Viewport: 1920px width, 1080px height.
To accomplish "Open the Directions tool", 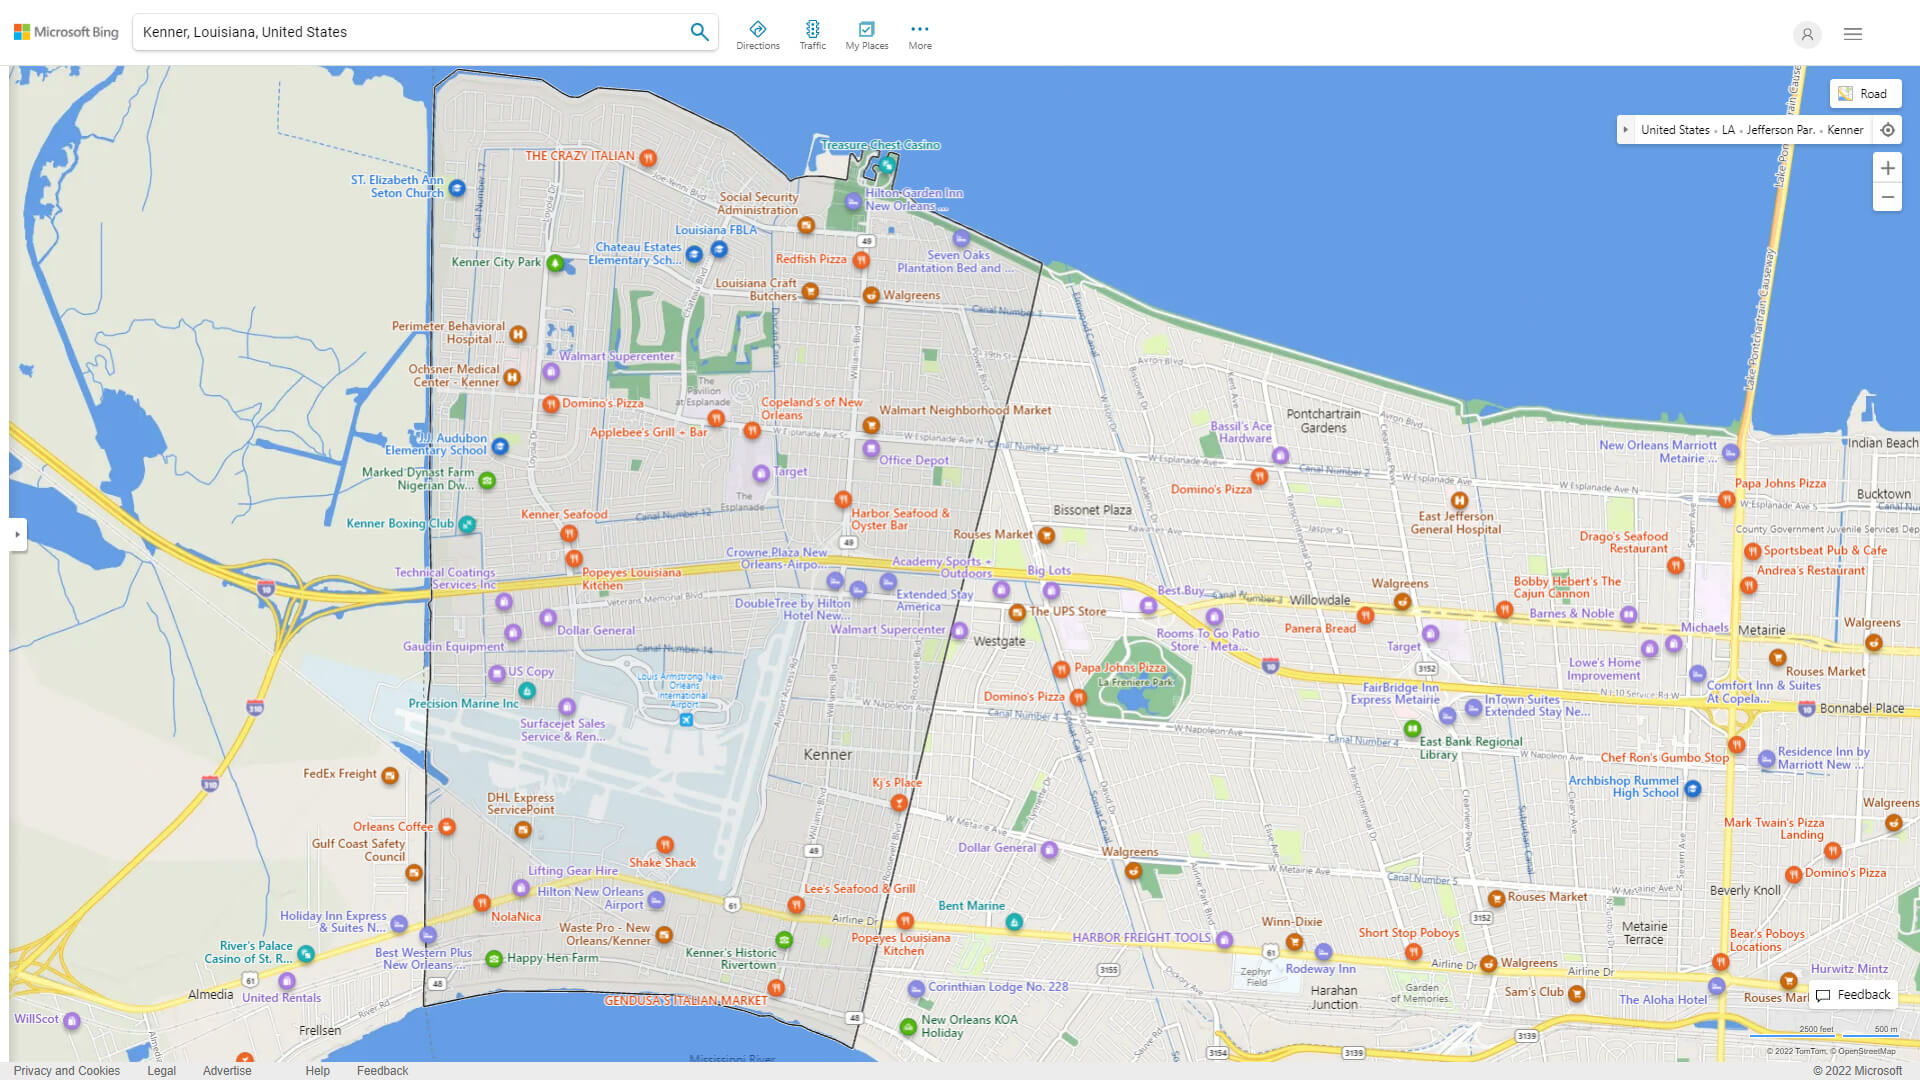I will 757,35.
